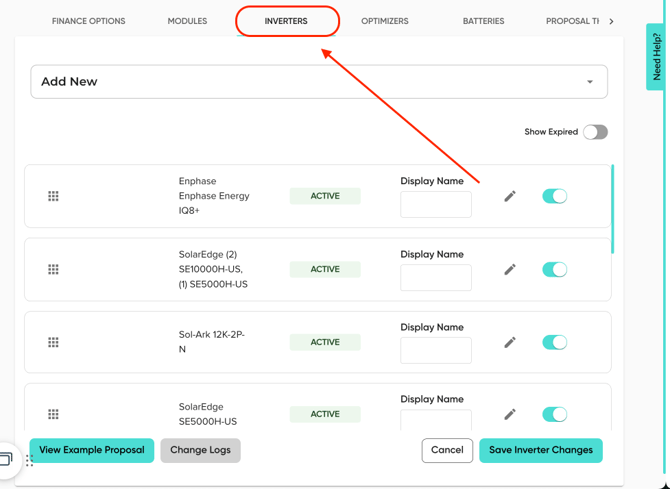Enable the Show Expired toggle
Image resolution: width=670 pixels, height=489 pixels.
pos(595,132)
